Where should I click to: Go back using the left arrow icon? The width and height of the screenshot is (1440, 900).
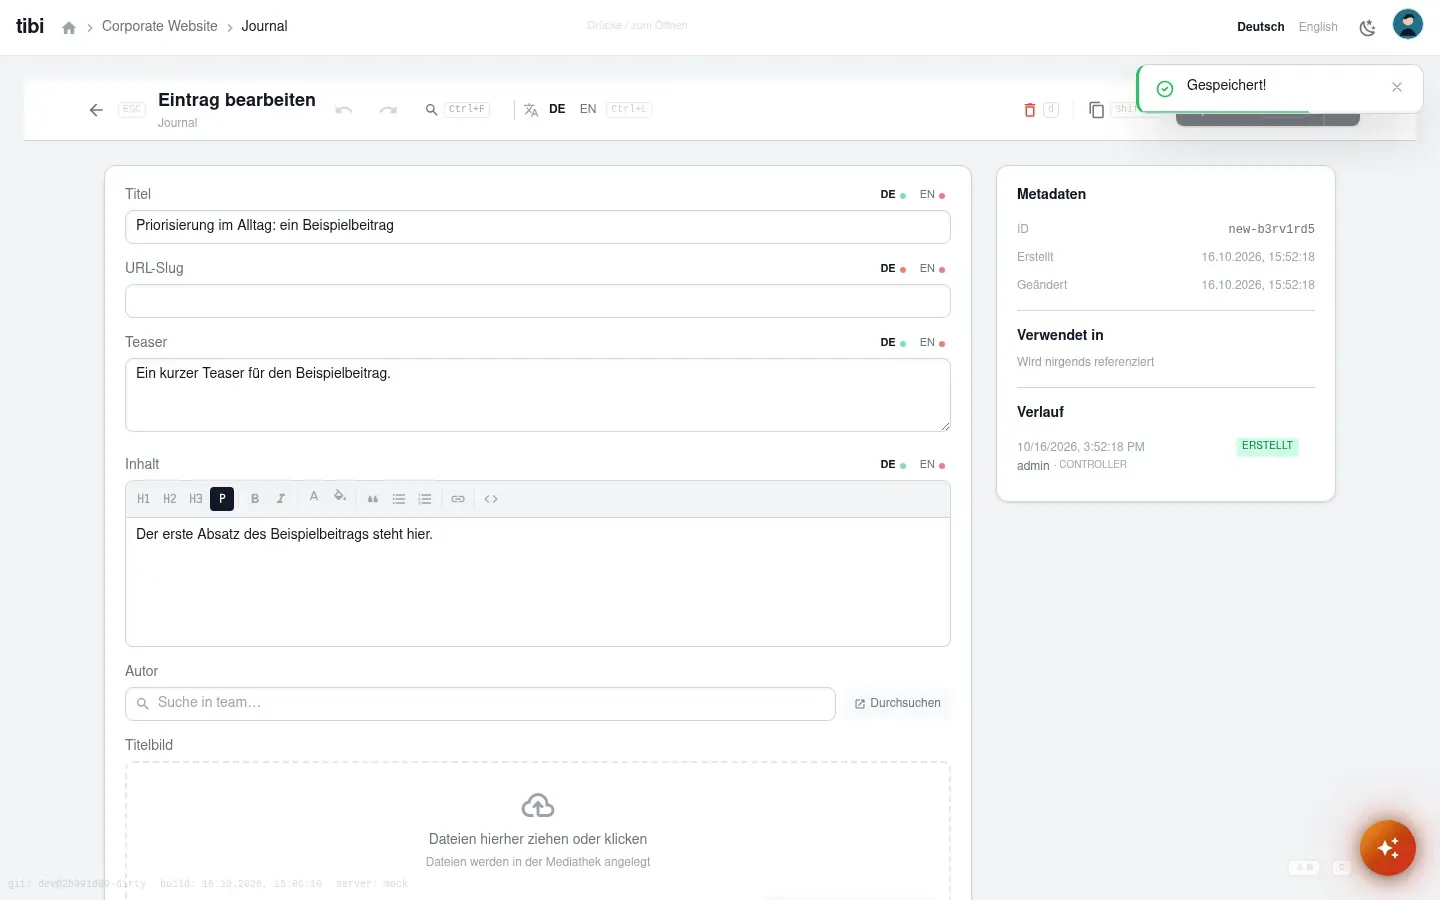coord(96,110)
